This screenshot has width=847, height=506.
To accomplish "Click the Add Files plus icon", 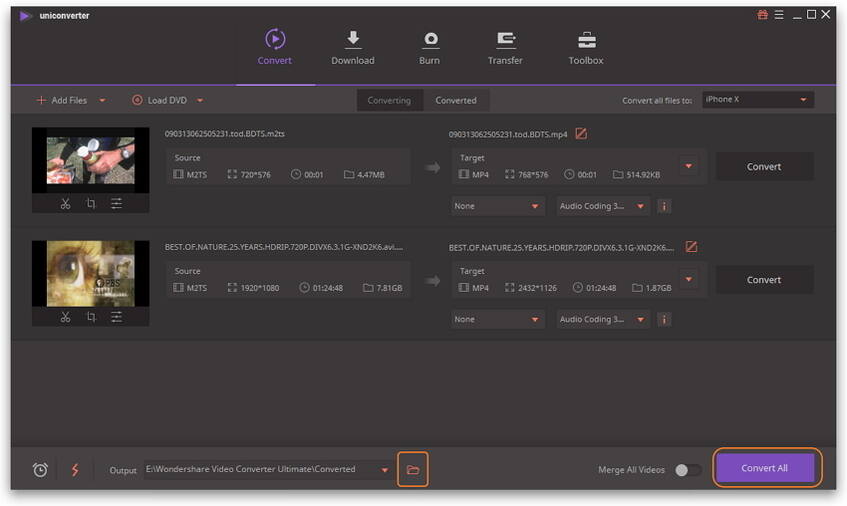I will coord(41,100).
